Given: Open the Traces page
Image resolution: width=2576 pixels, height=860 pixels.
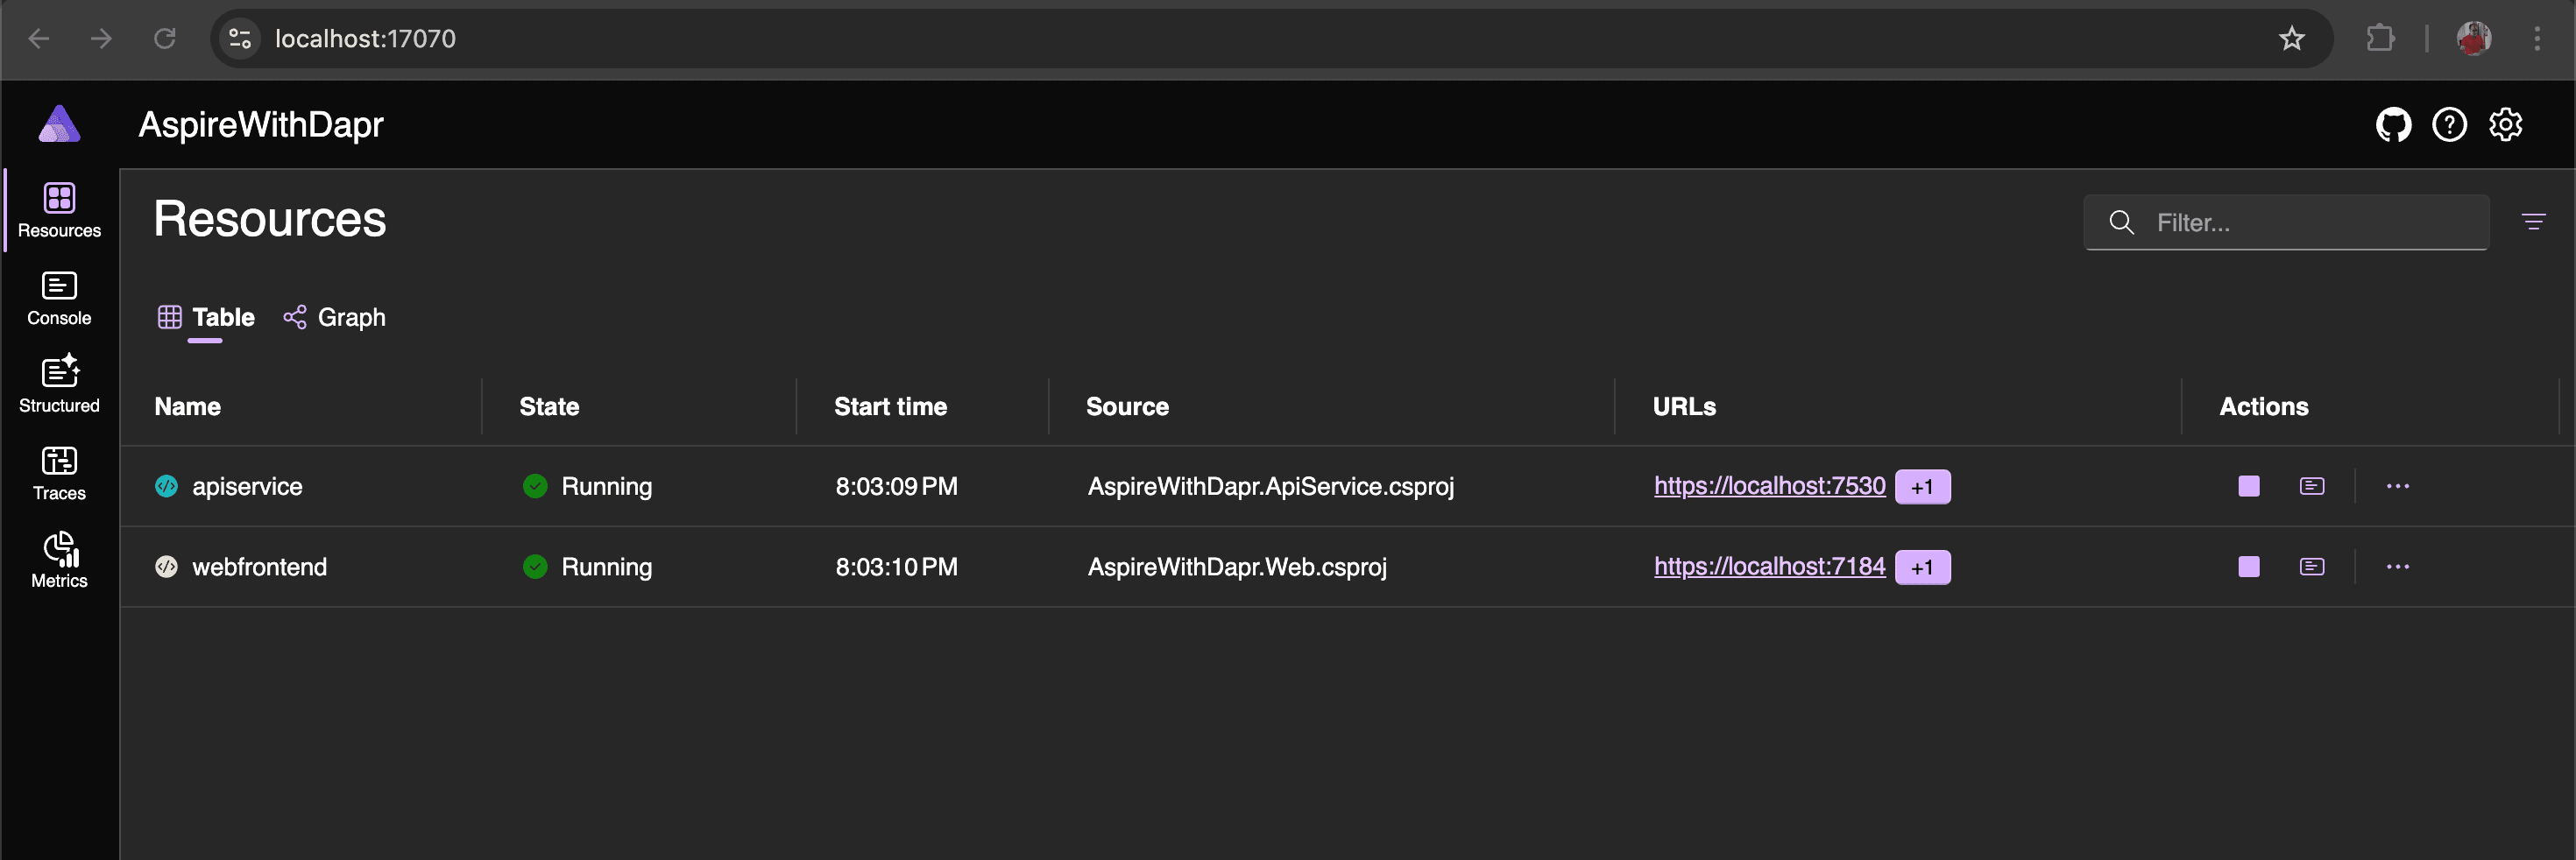Looking at the screenshot, I should pos(59,473).
